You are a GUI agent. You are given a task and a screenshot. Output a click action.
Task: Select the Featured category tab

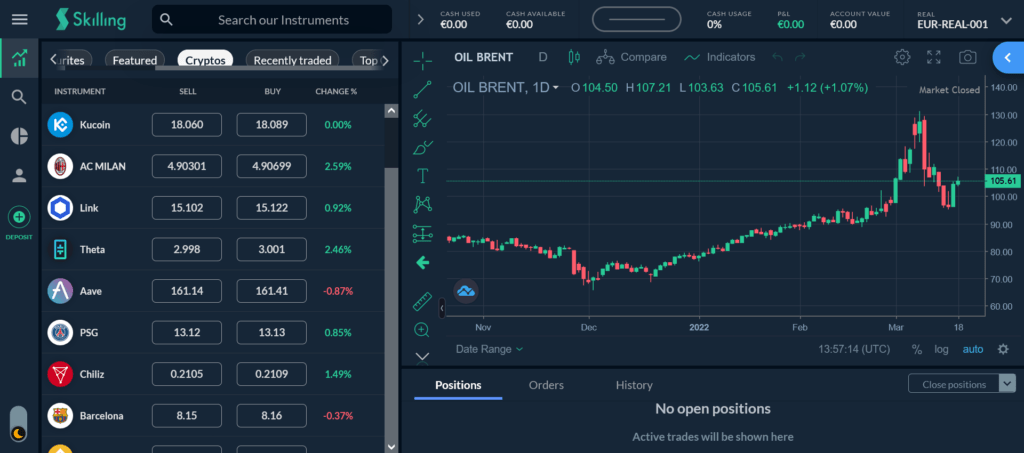click(135, 60)
